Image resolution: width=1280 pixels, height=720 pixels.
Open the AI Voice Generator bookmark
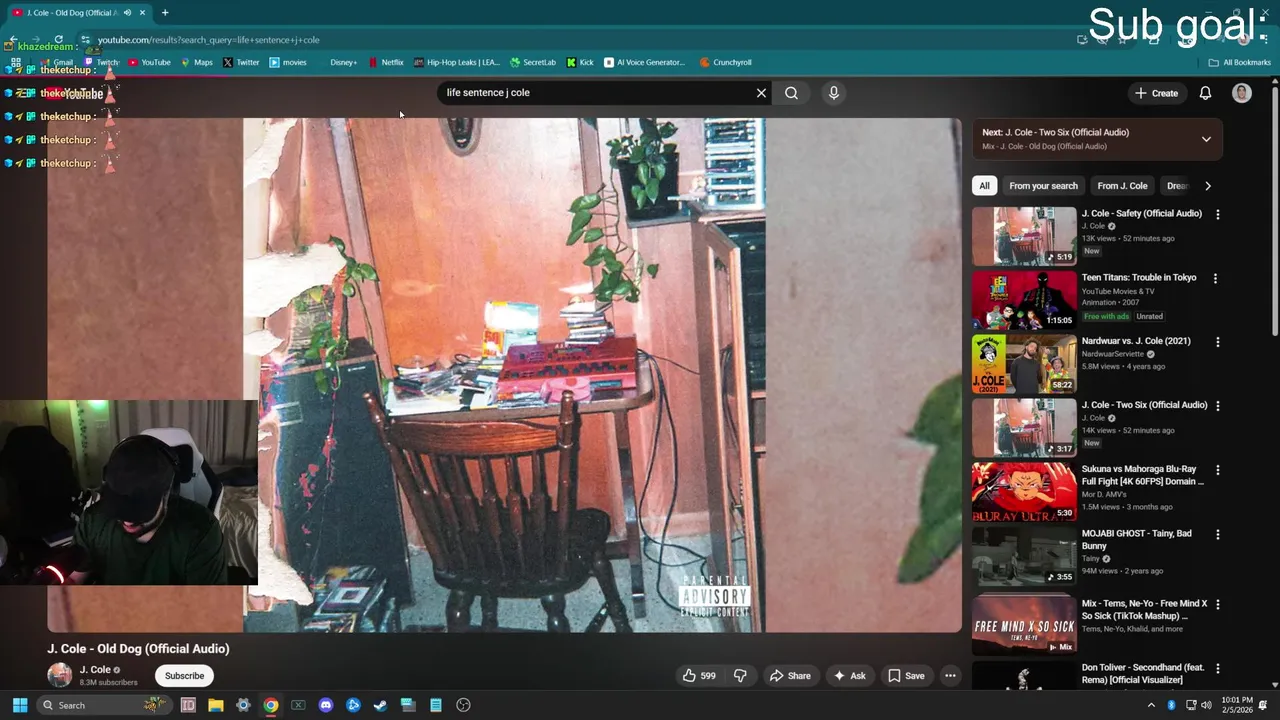644,62
